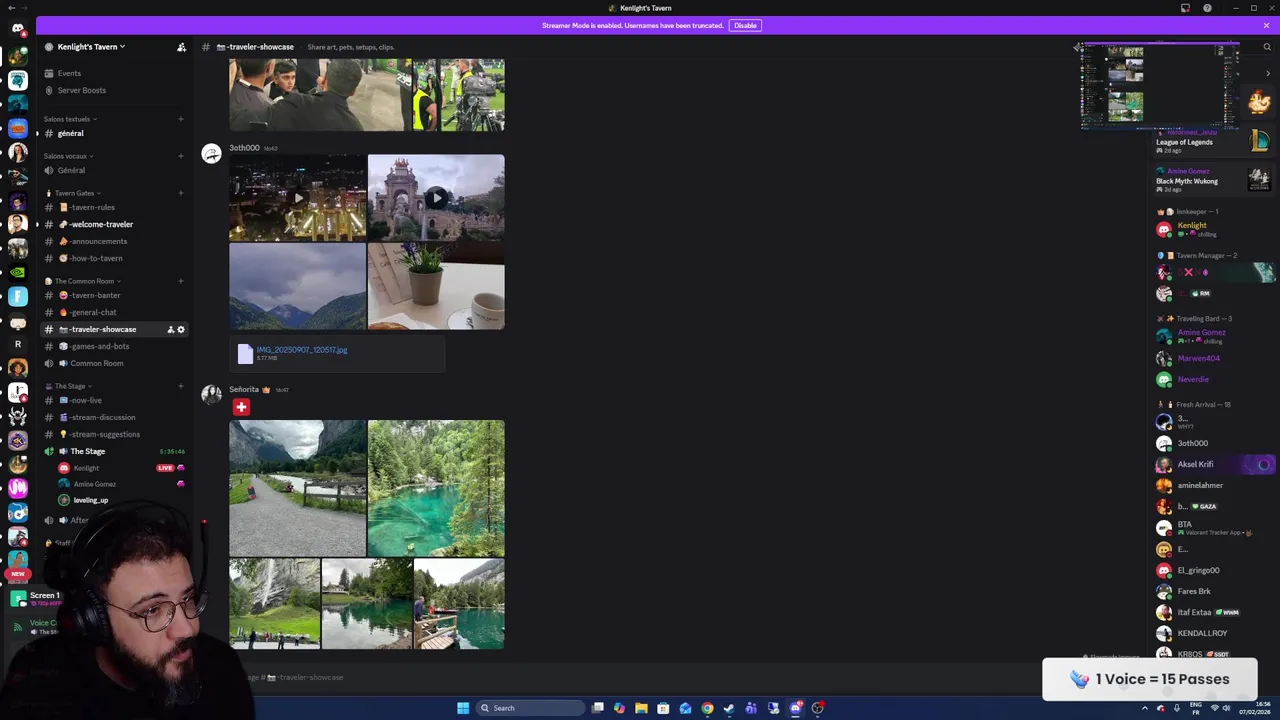Open the Events section
1280x720 pixels.
point(69,73)
